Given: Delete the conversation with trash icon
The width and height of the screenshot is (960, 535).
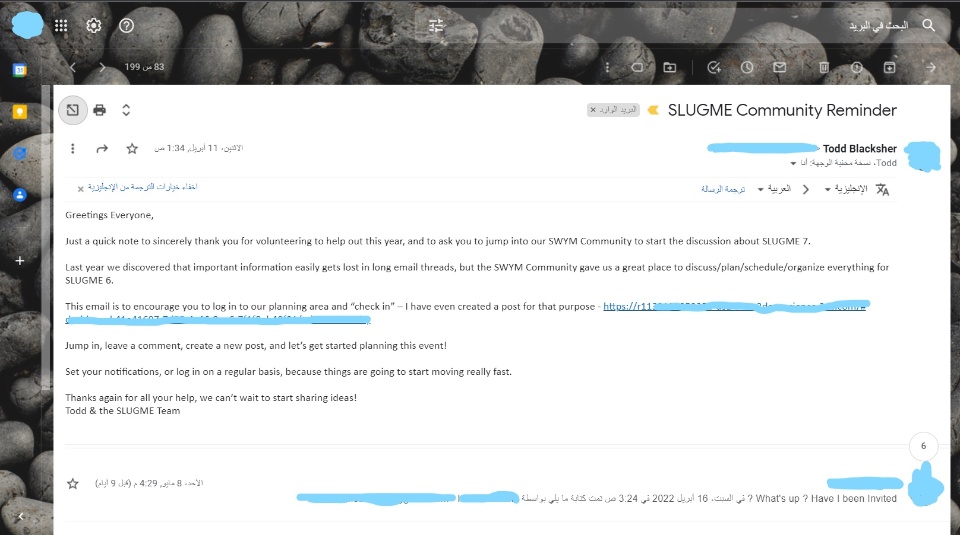Looking at the screenshot, I should (824, 67).
